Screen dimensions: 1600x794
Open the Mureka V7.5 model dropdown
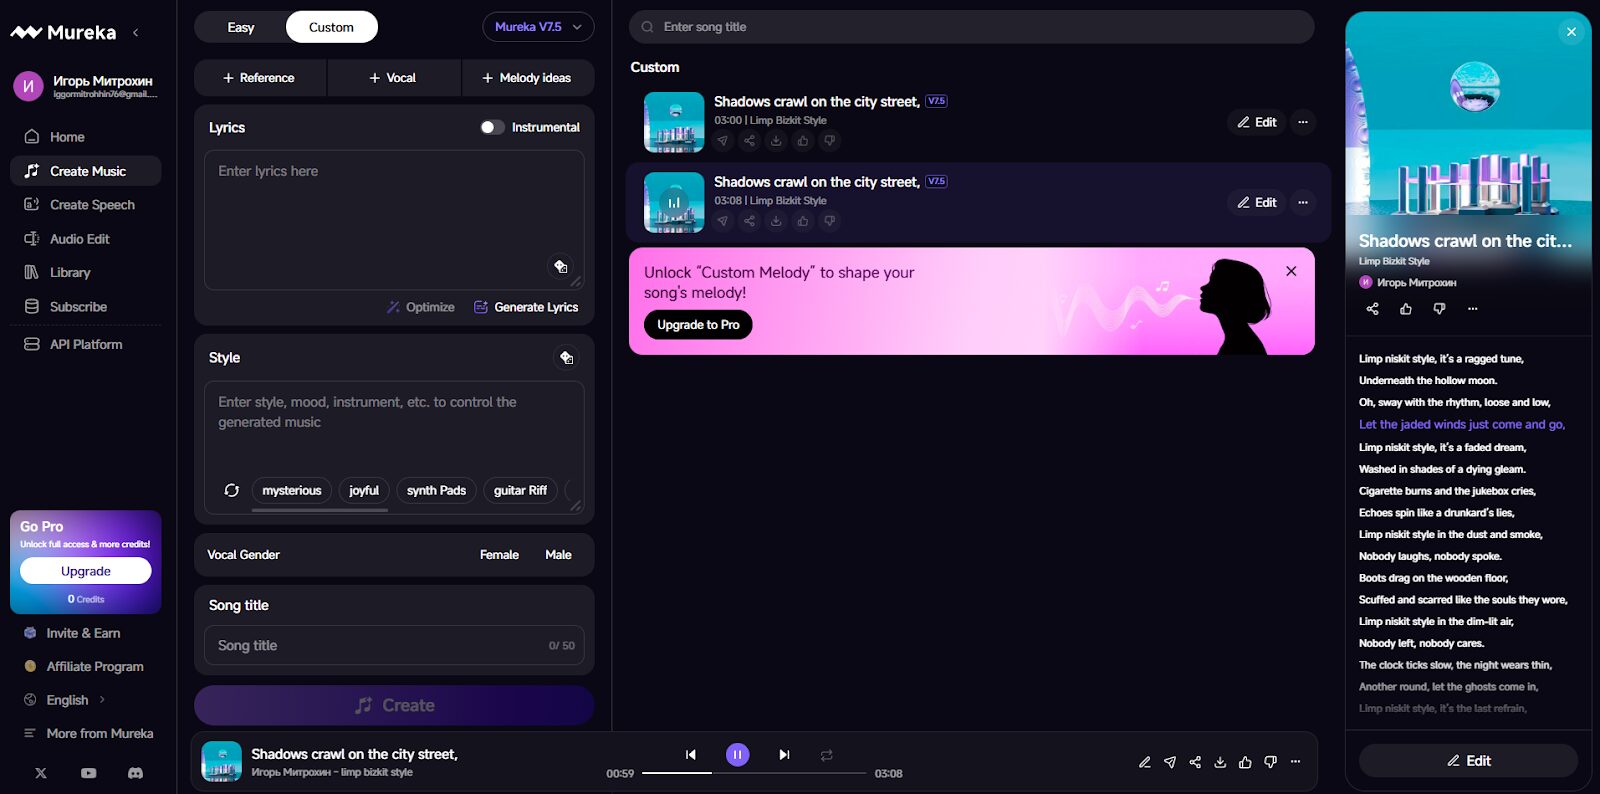tap(538, 27)
